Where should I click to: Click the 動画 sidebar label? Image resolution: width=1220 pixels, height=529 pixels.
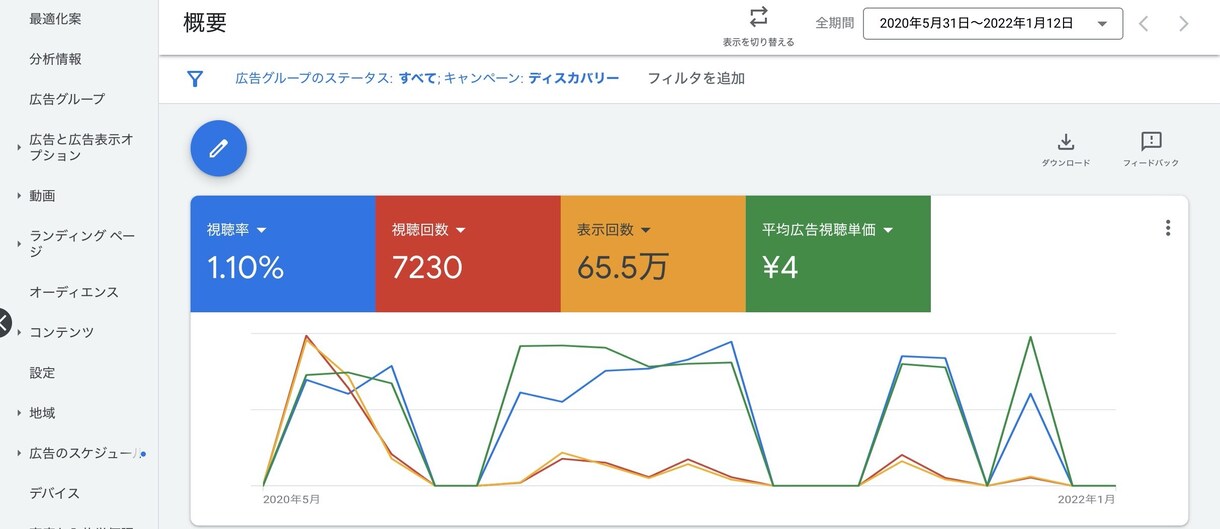coord(42,196)
